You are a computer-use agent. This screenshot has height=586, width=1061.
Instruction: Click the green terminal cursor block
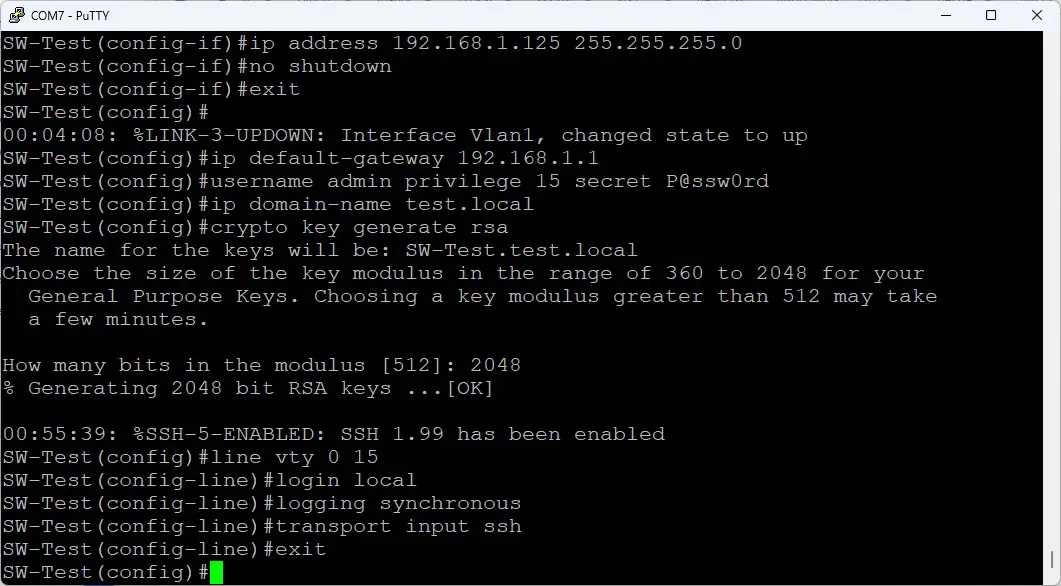point(216,572)
